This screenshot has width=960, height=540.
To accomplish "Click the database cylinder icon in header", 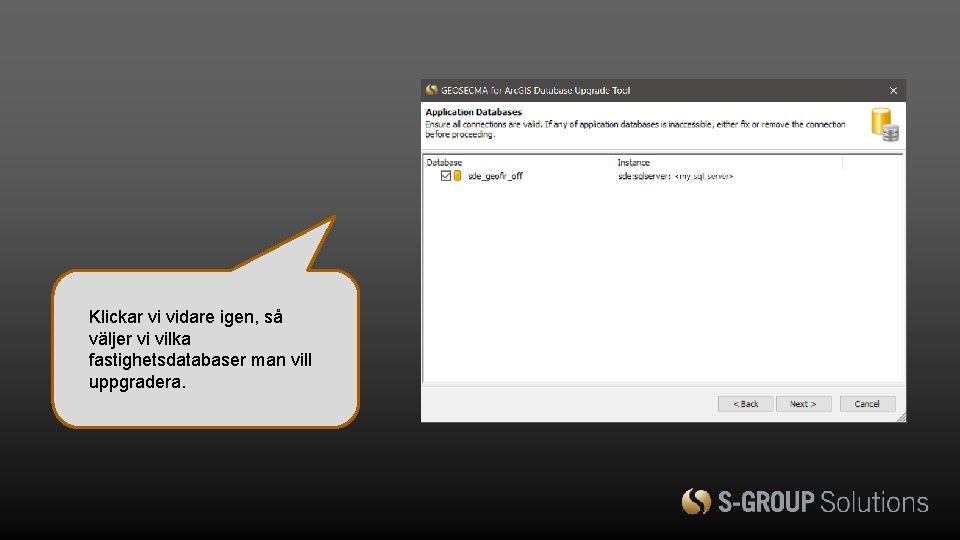I will [x=885, y=124].
